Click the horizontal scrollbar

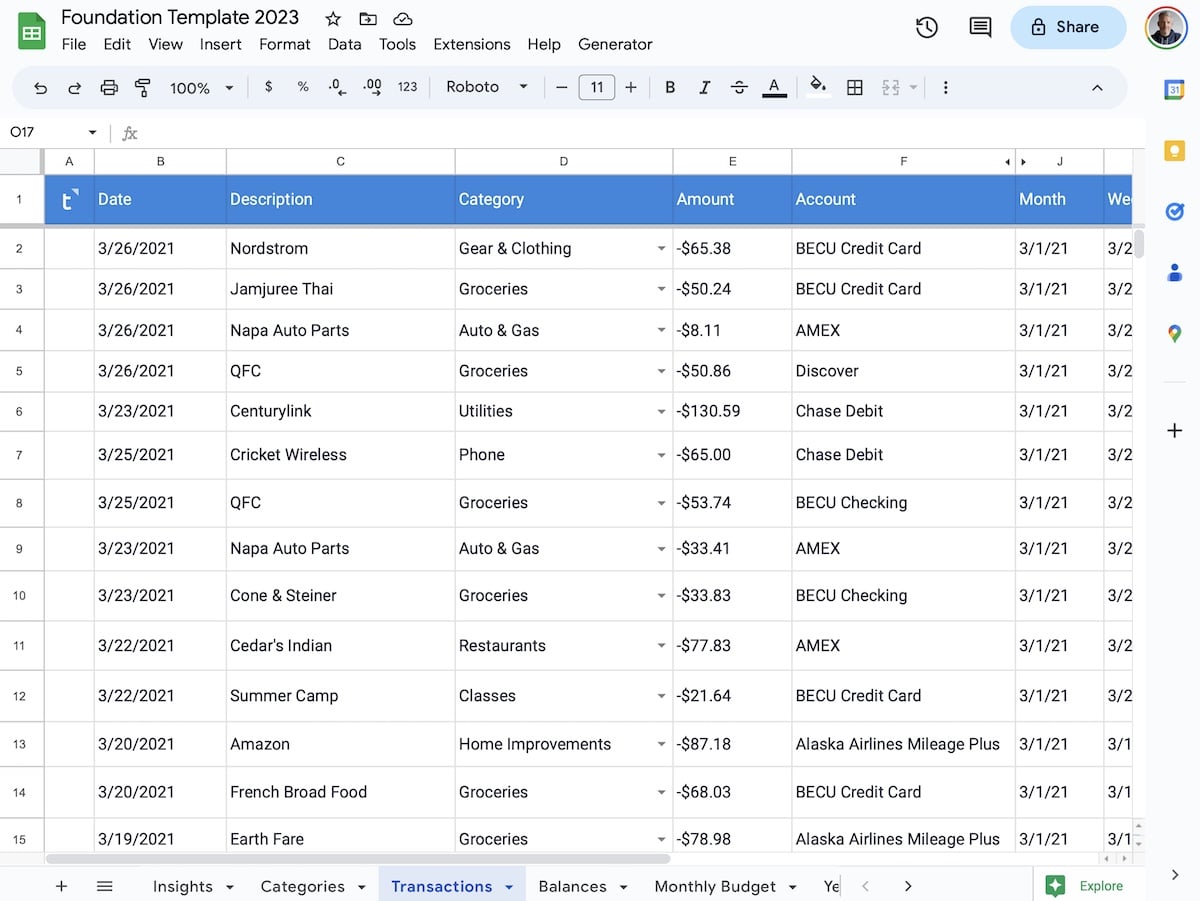pos(358,859)
